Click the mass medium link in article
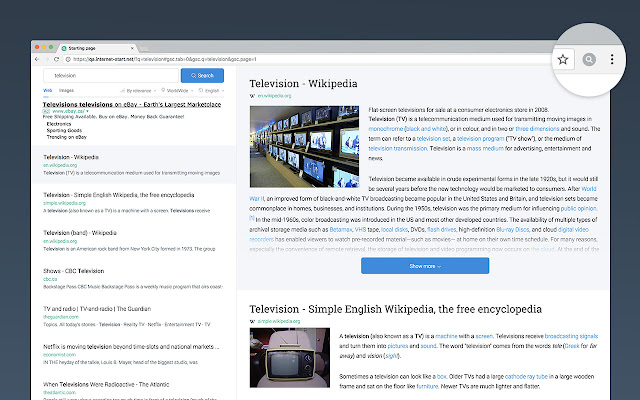 (461, 147)
